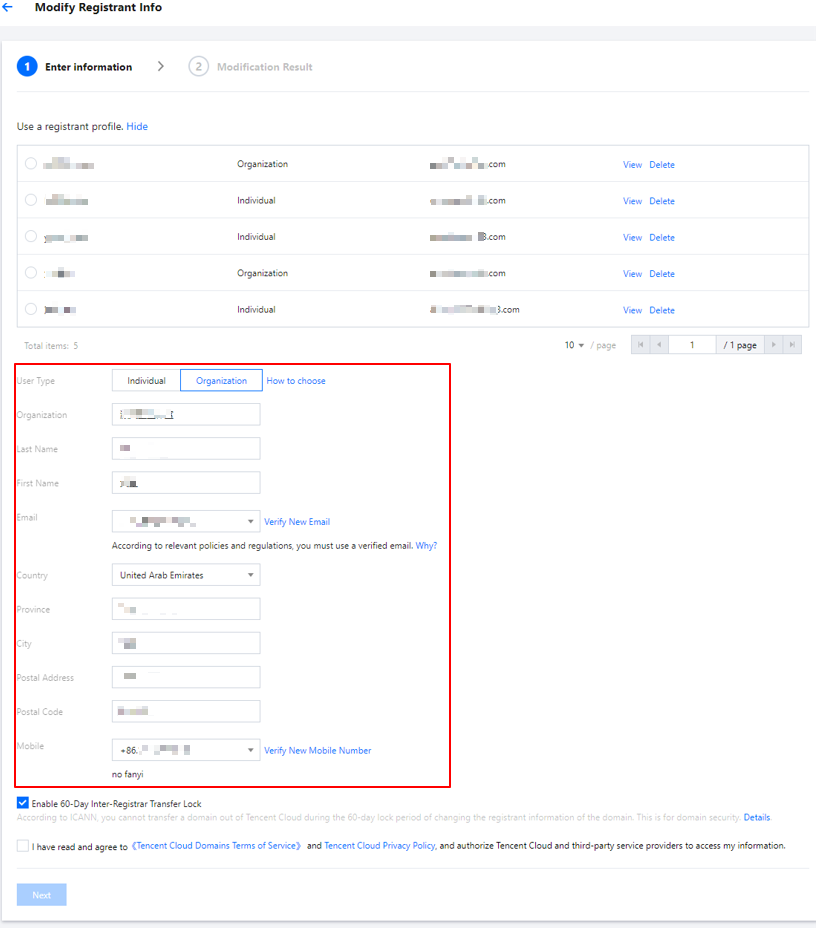Click the page number input box
Screen dimensions: 823x928
pyautogui.click(x=692, y=345)
